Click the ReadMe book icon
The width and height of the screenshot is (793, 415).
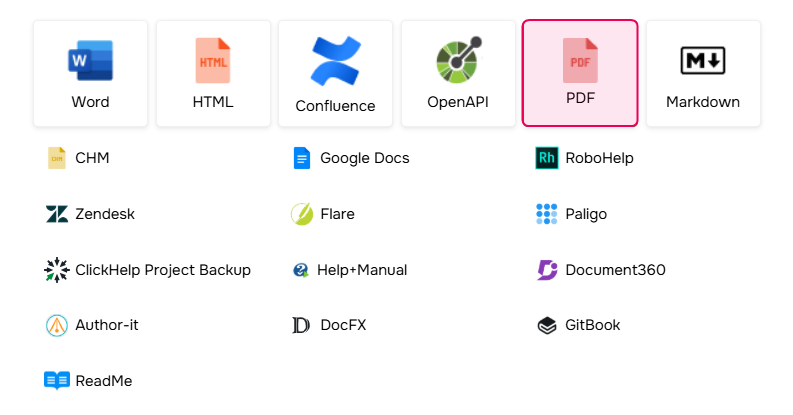(57, 381)
